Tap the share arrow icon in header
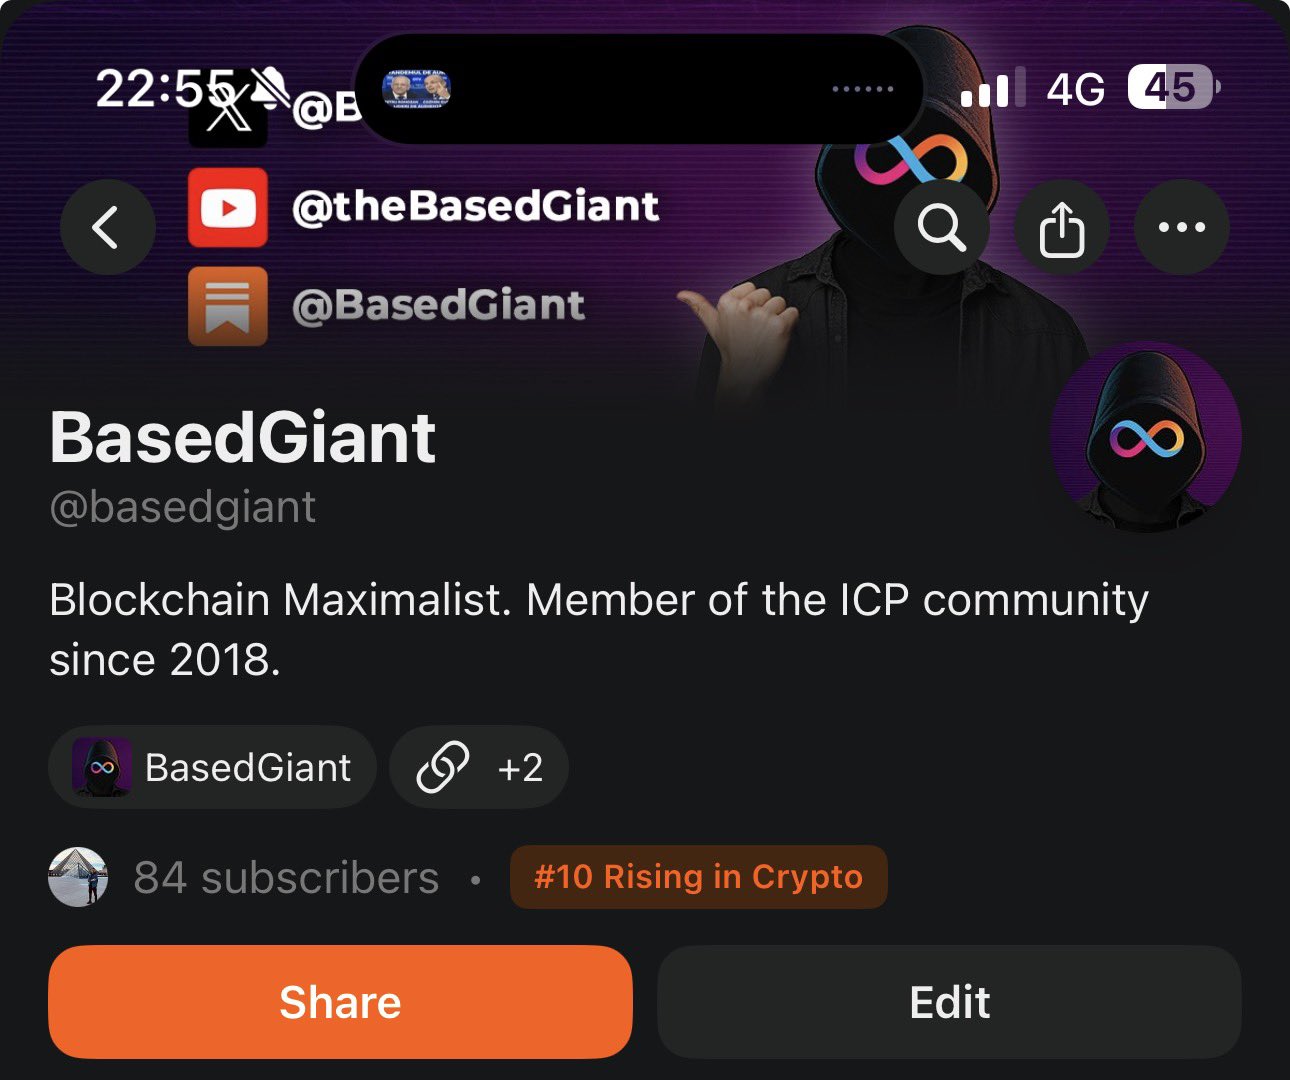The image size is (1290, 1080). pyautogui.click(x=1062, y=227)
